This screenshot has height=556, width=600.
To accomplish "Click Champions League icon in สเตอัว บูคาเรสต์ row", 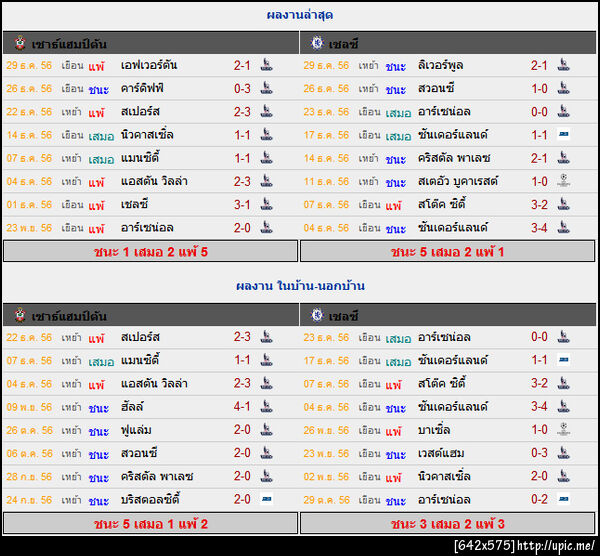I will (563, 181).
